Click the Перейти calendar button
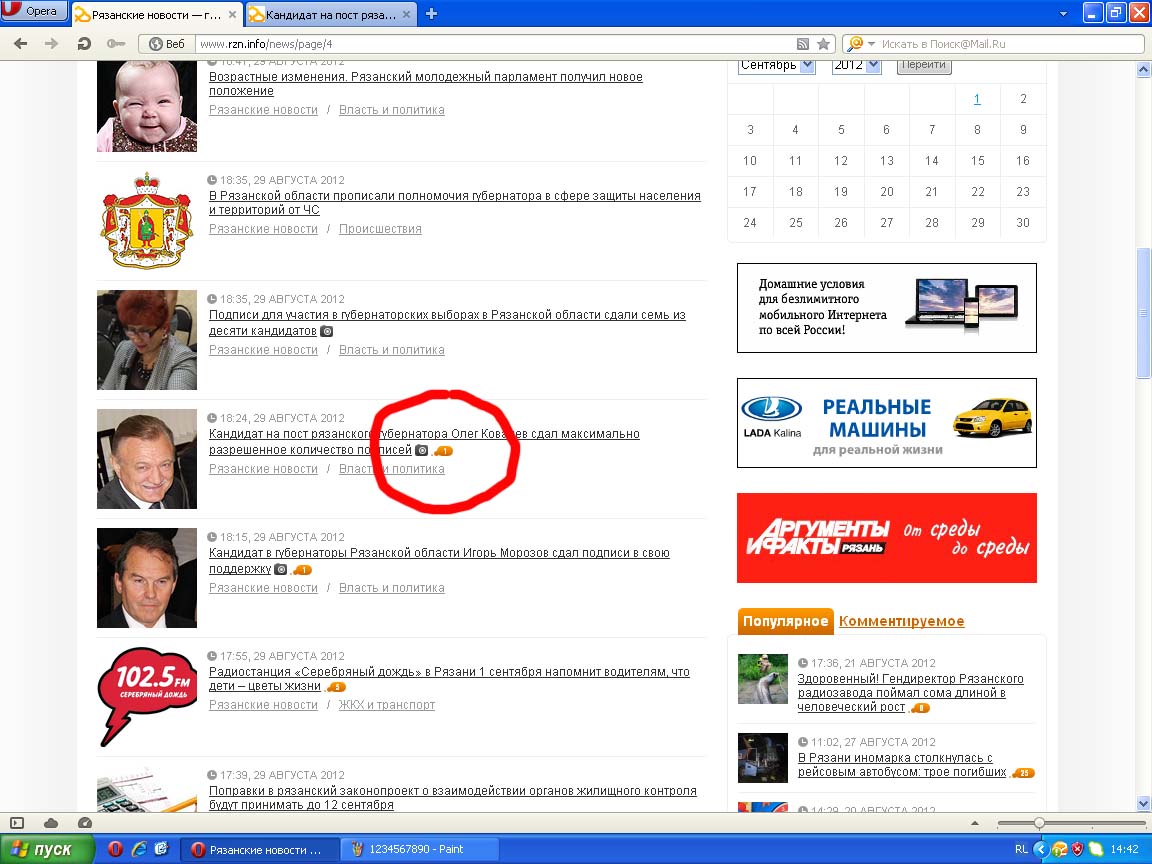The image size is (1152, 864). coord(923,65)
